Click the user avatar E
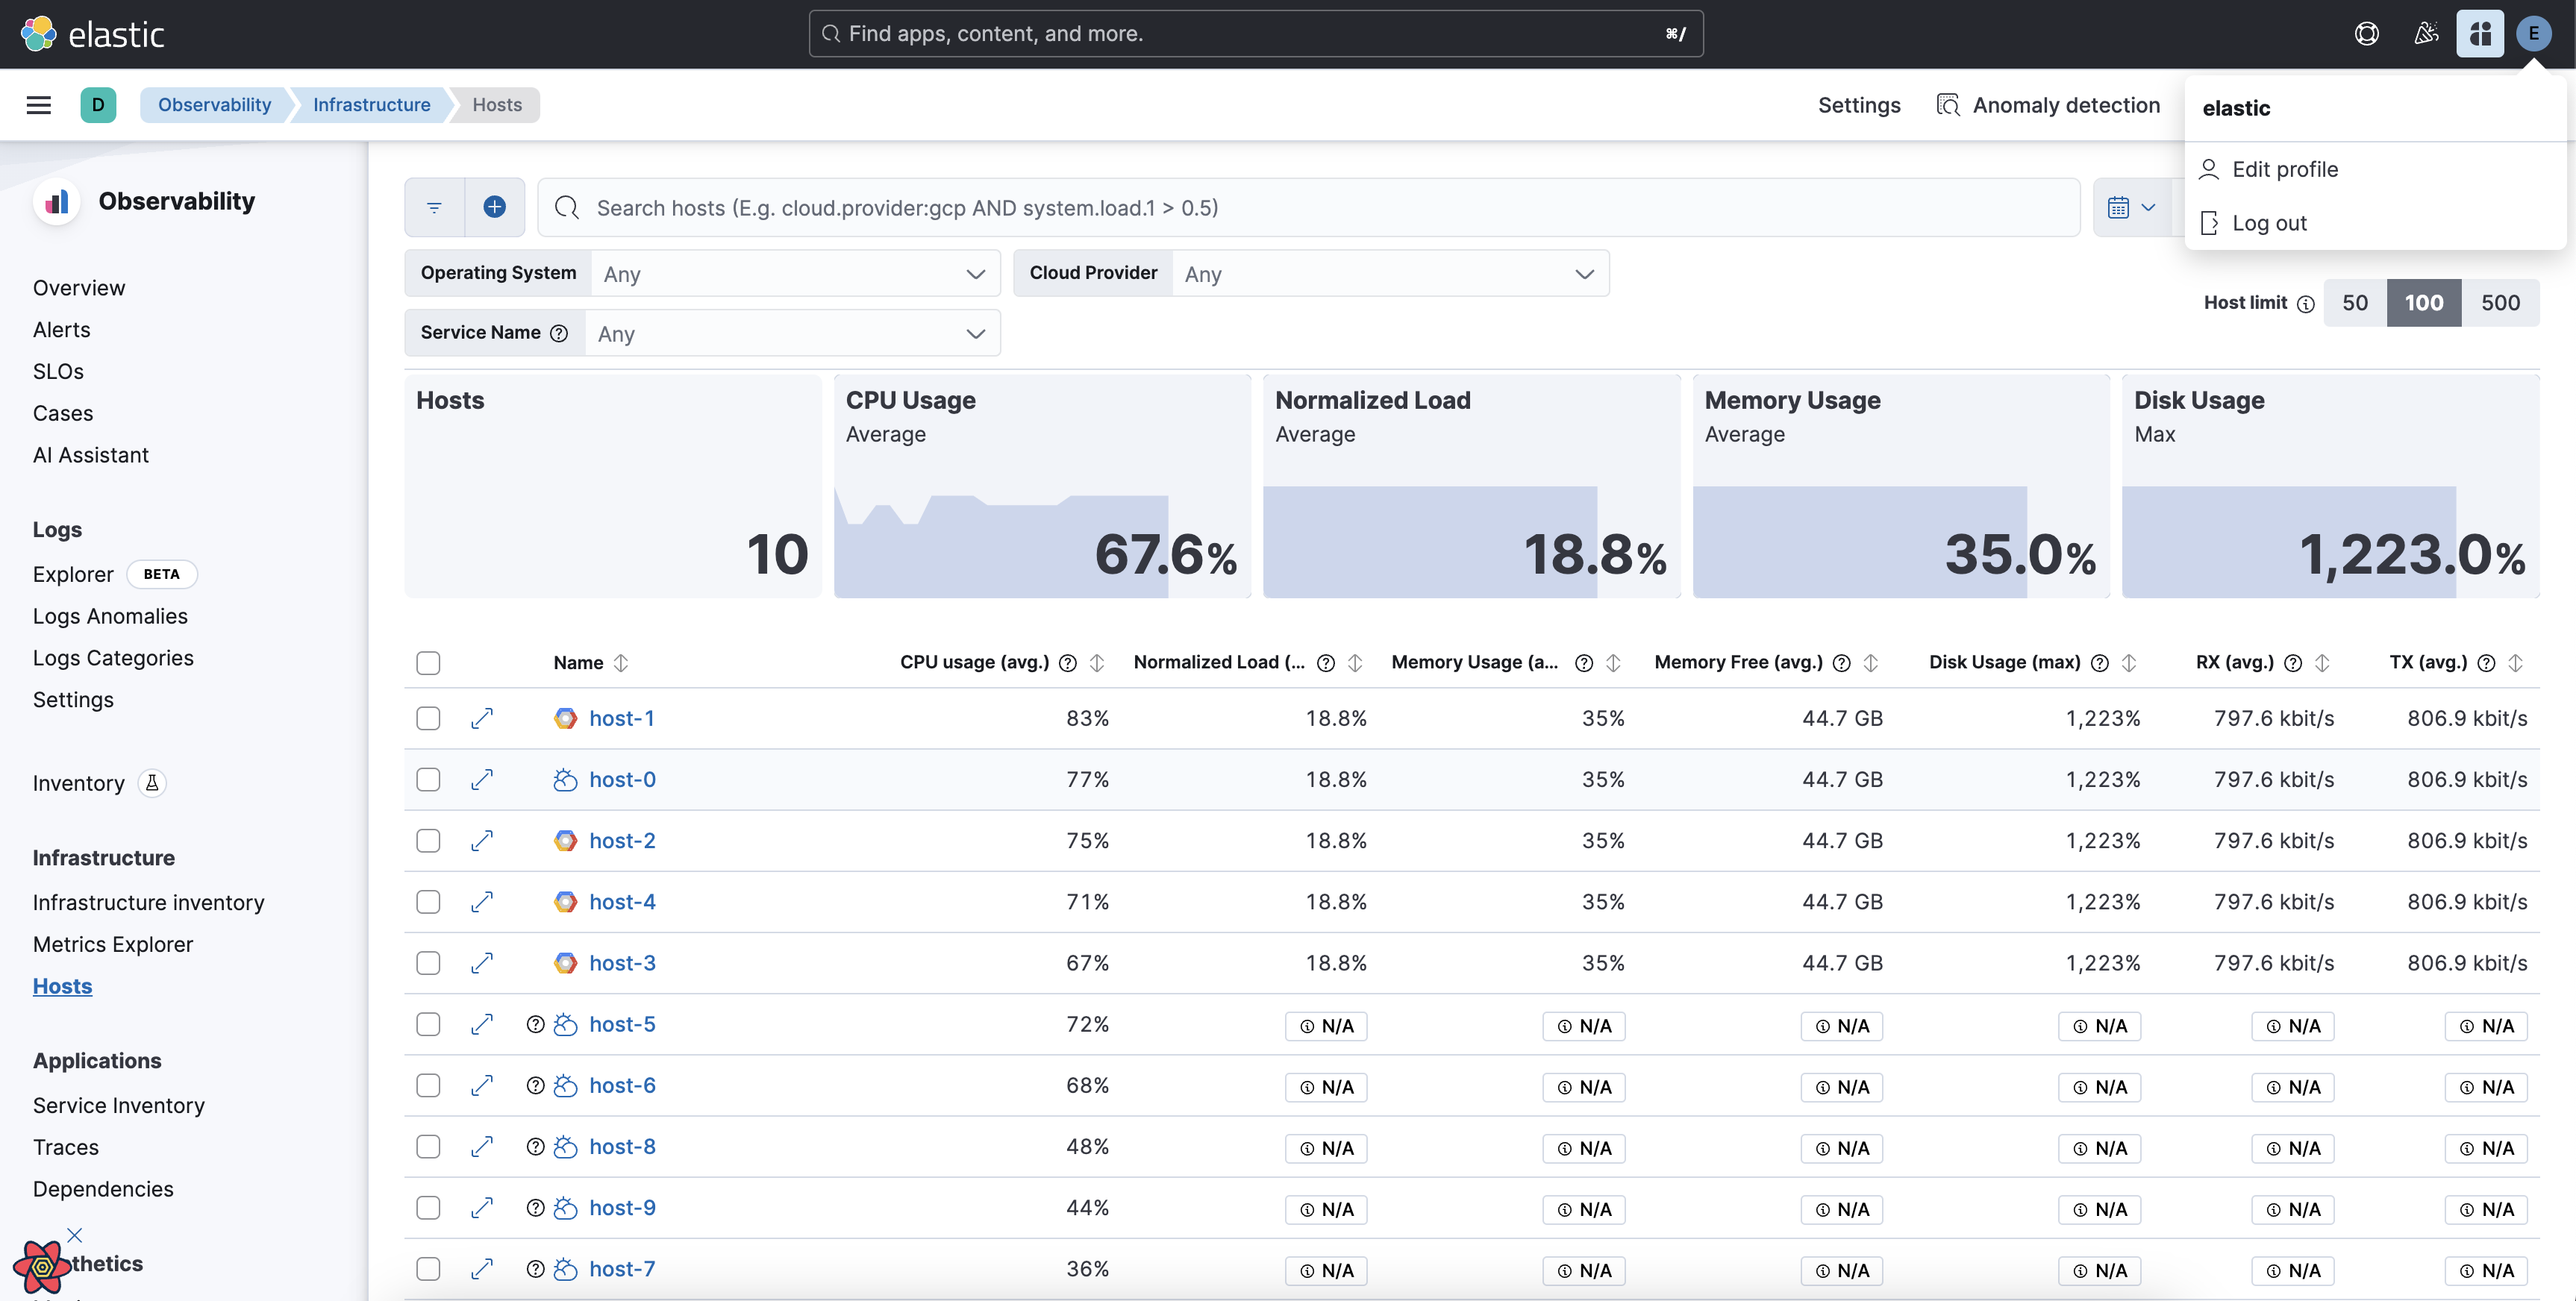 [x=2534, y=34]
